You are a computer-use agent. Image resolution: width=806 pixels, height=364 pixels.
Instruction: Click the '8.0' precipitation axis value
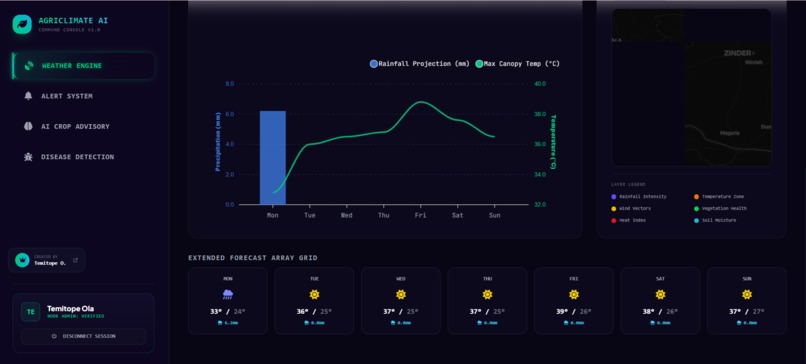coord(229,83)
